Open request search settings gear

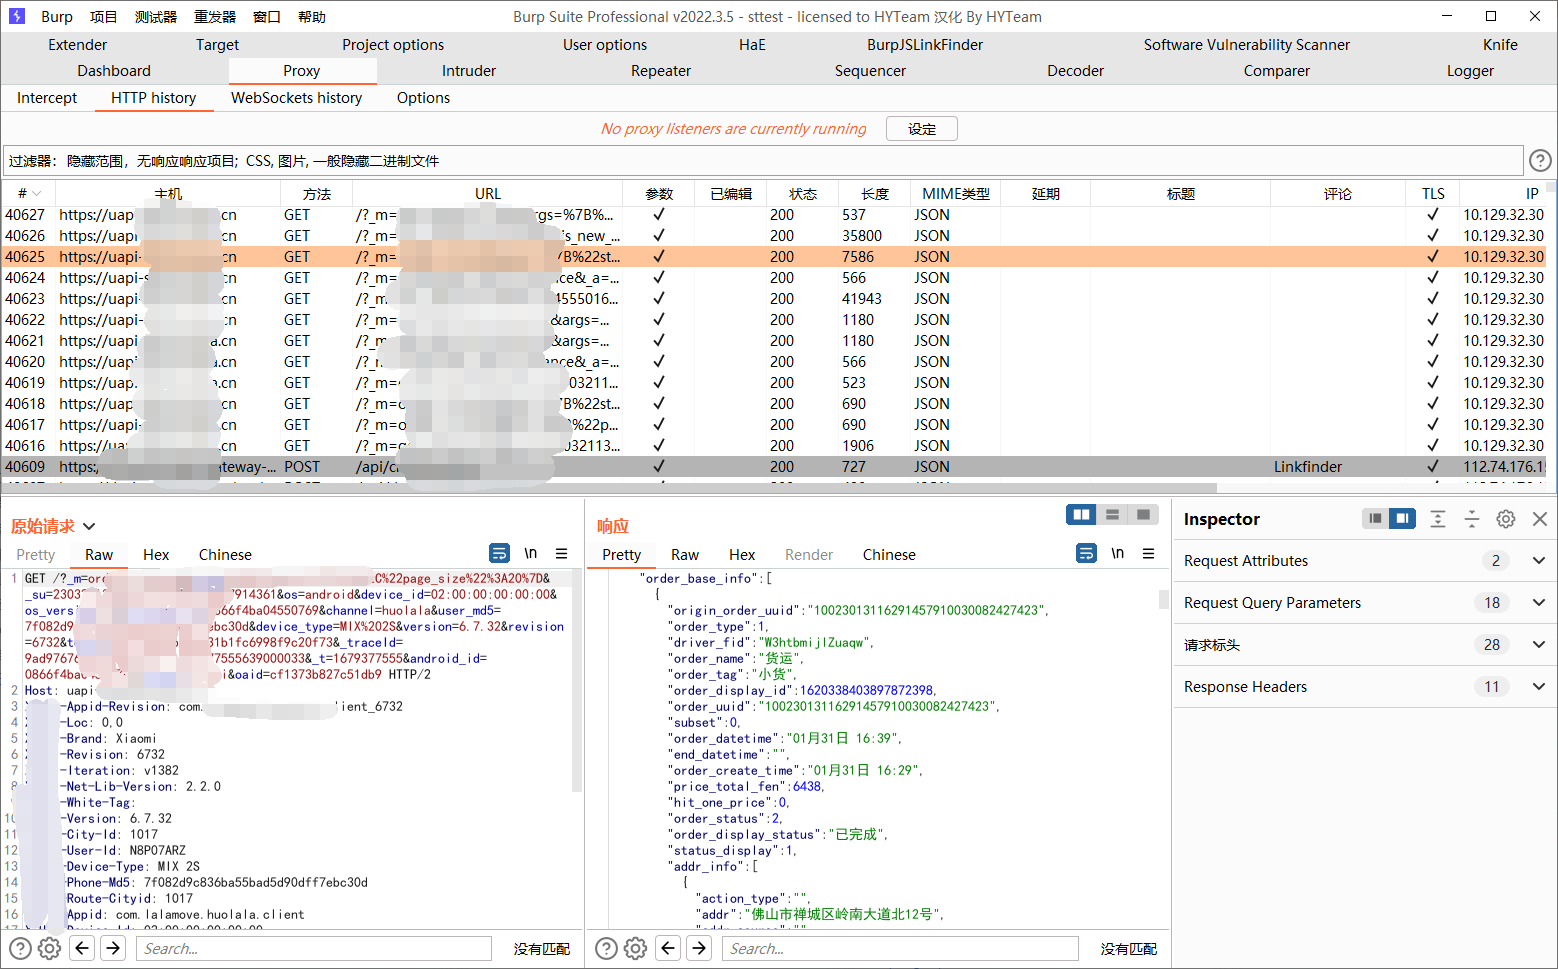[50, 948]
